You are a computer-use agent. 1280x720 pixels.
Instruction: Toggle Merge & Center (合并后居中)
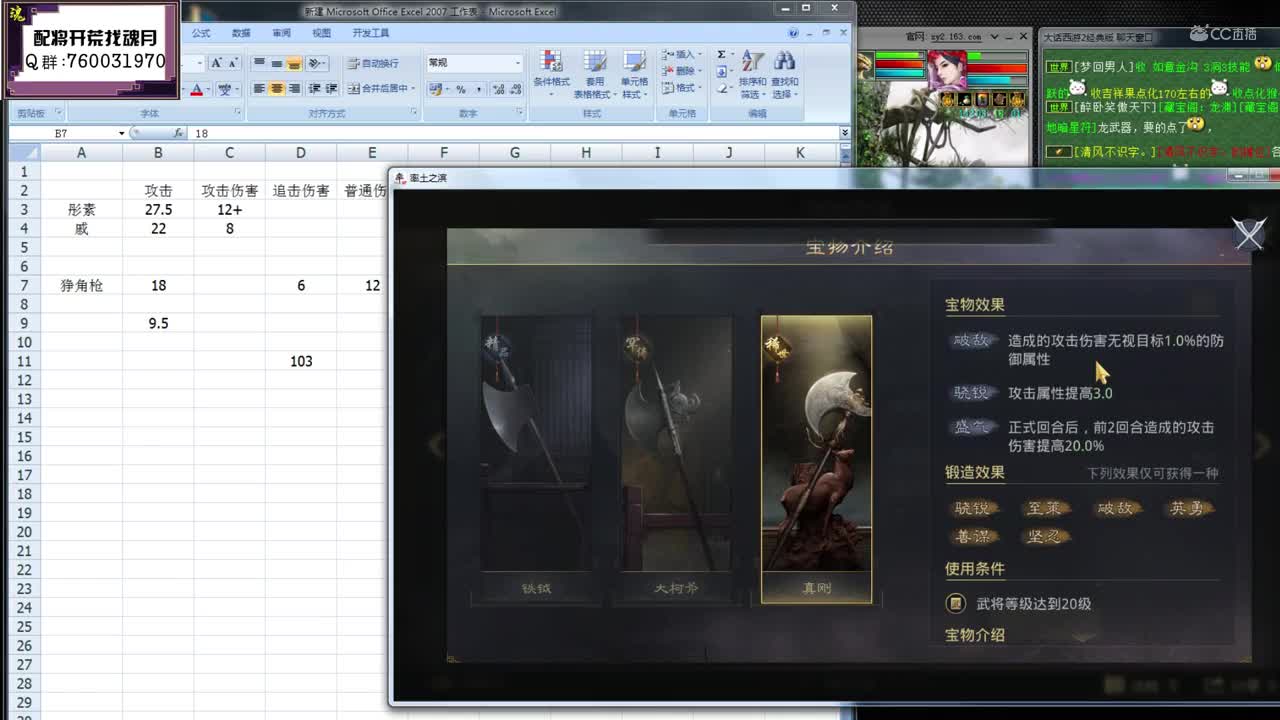(x=381, y=89)
